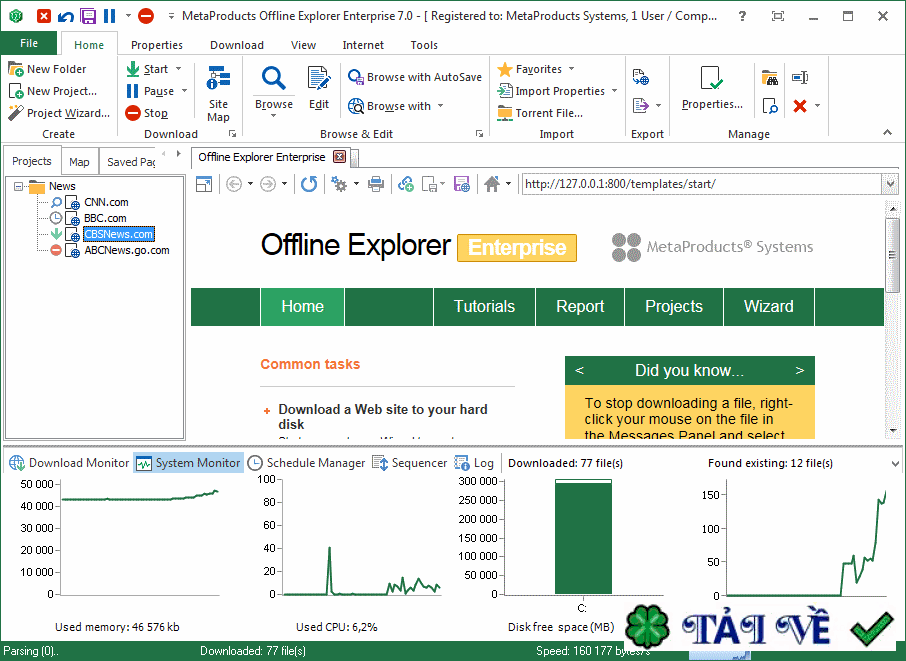906x661 pixels.
Task: Click the Tutorials navigation button
Action: [x=484, y=306]
